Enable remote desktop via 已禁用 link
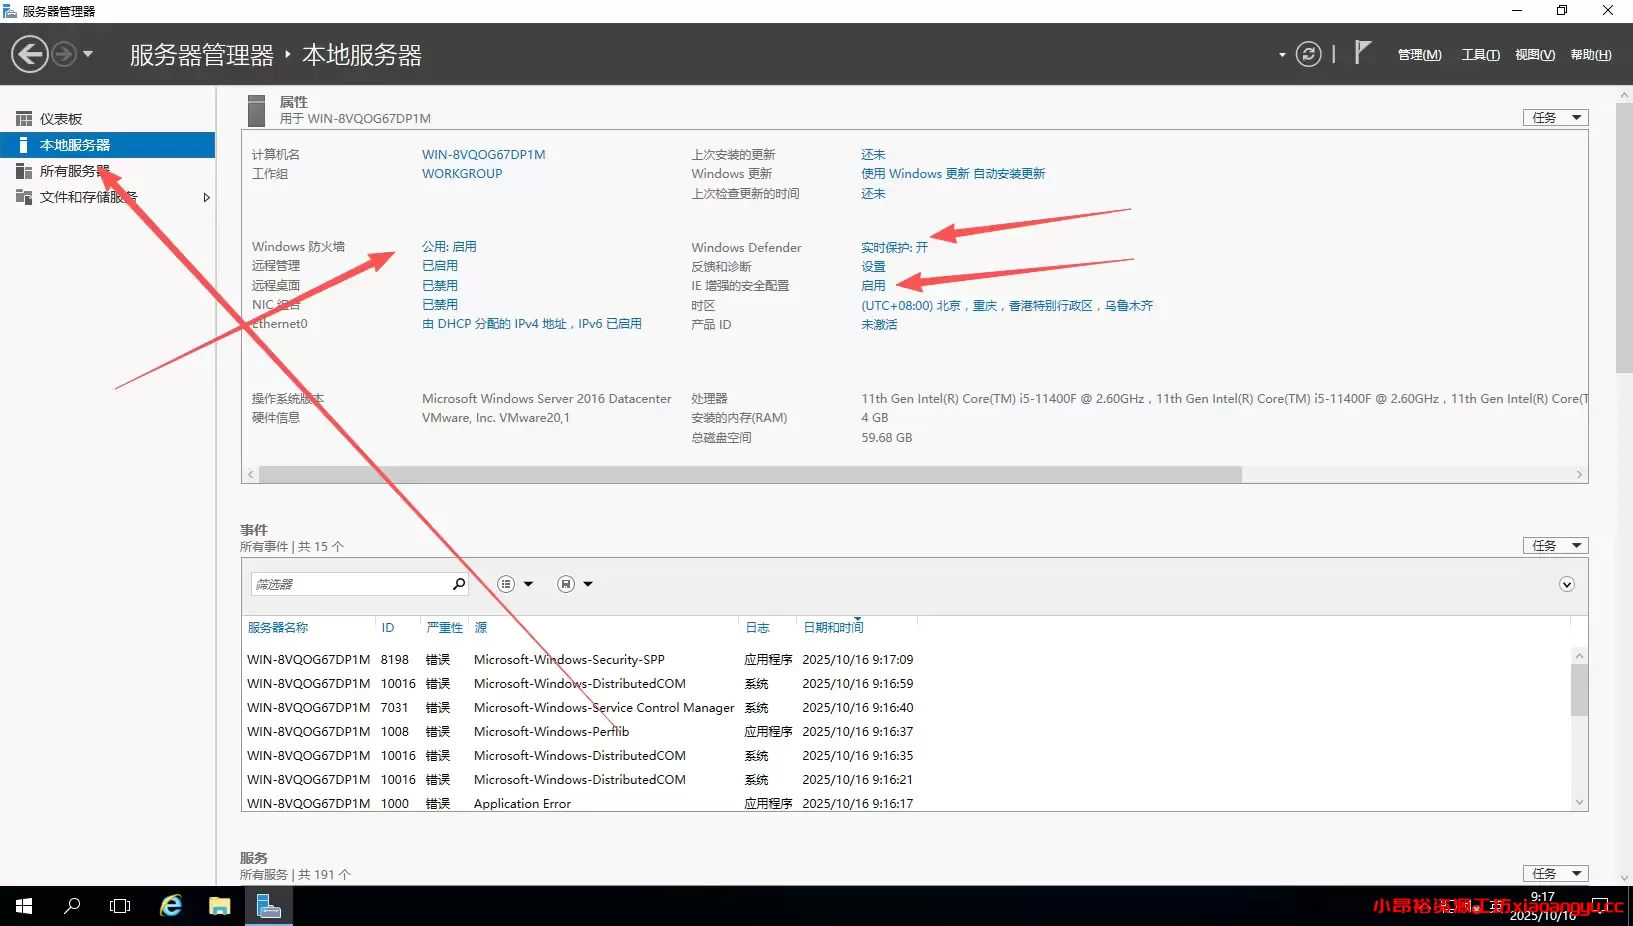The height and width of the screenshot is (926, 1633). [440, 285]
